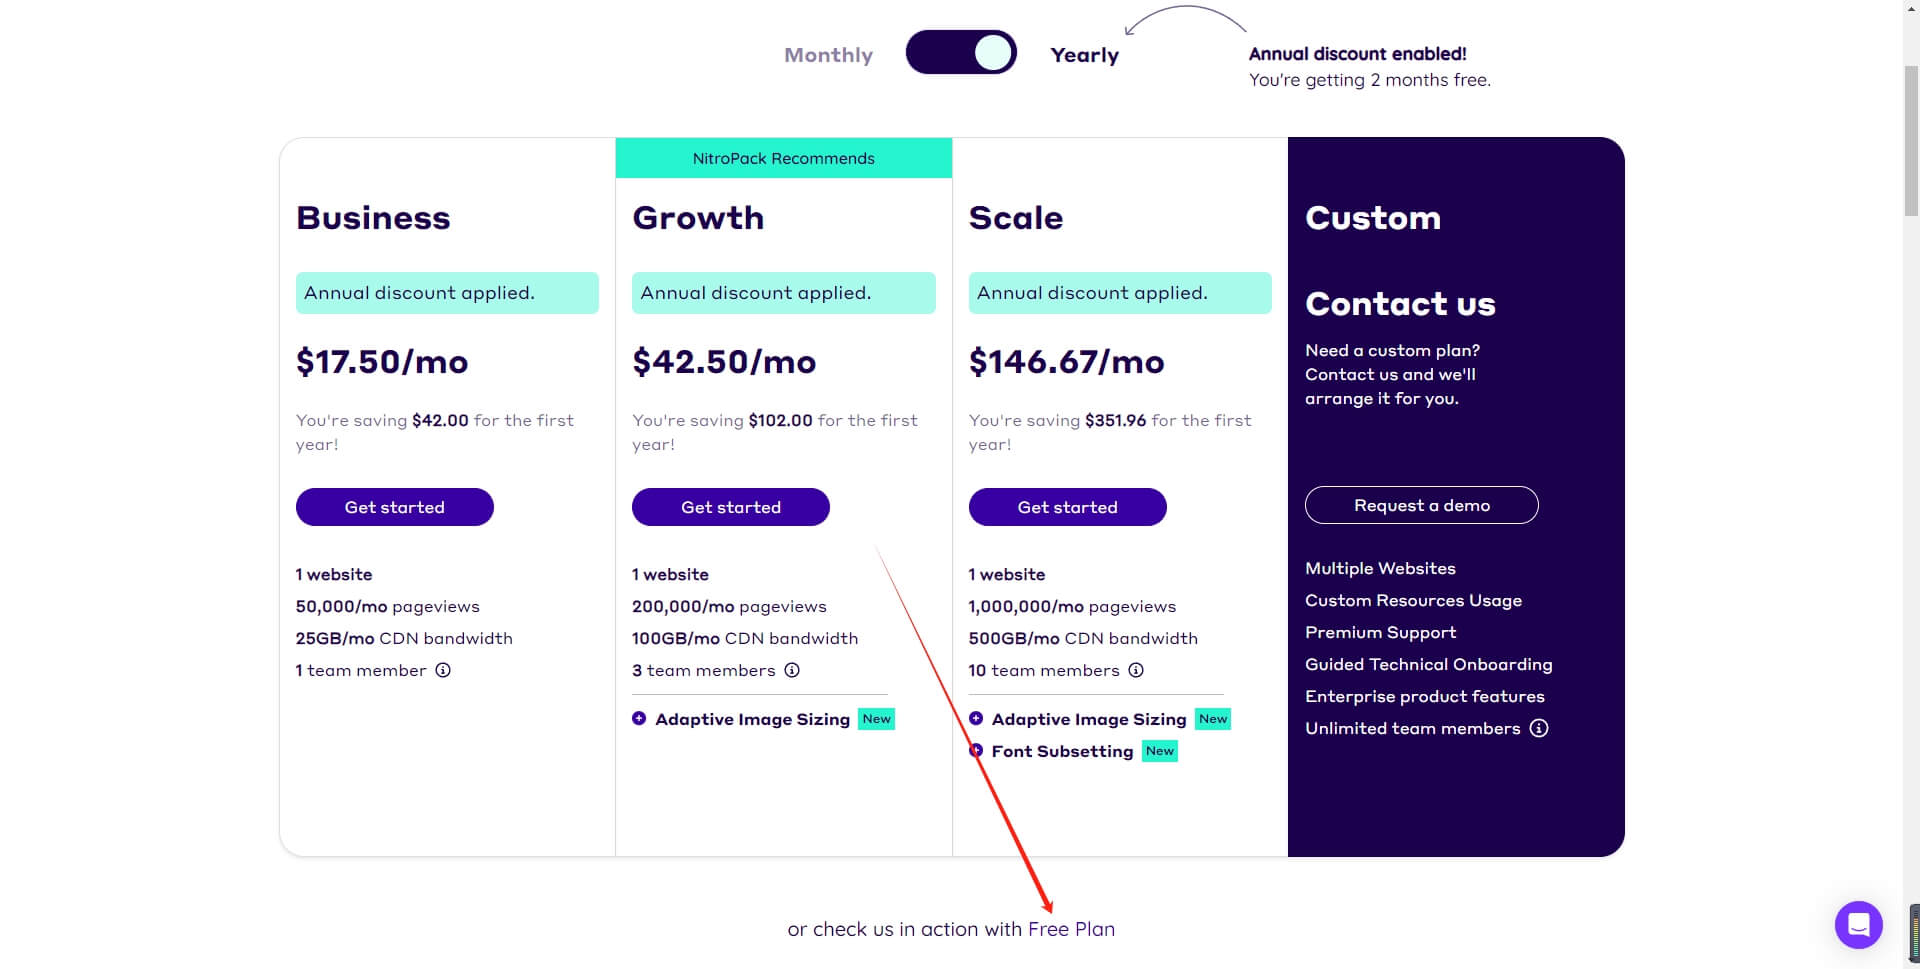
Task: Open the chat support widget
Action: (1858, 924)
